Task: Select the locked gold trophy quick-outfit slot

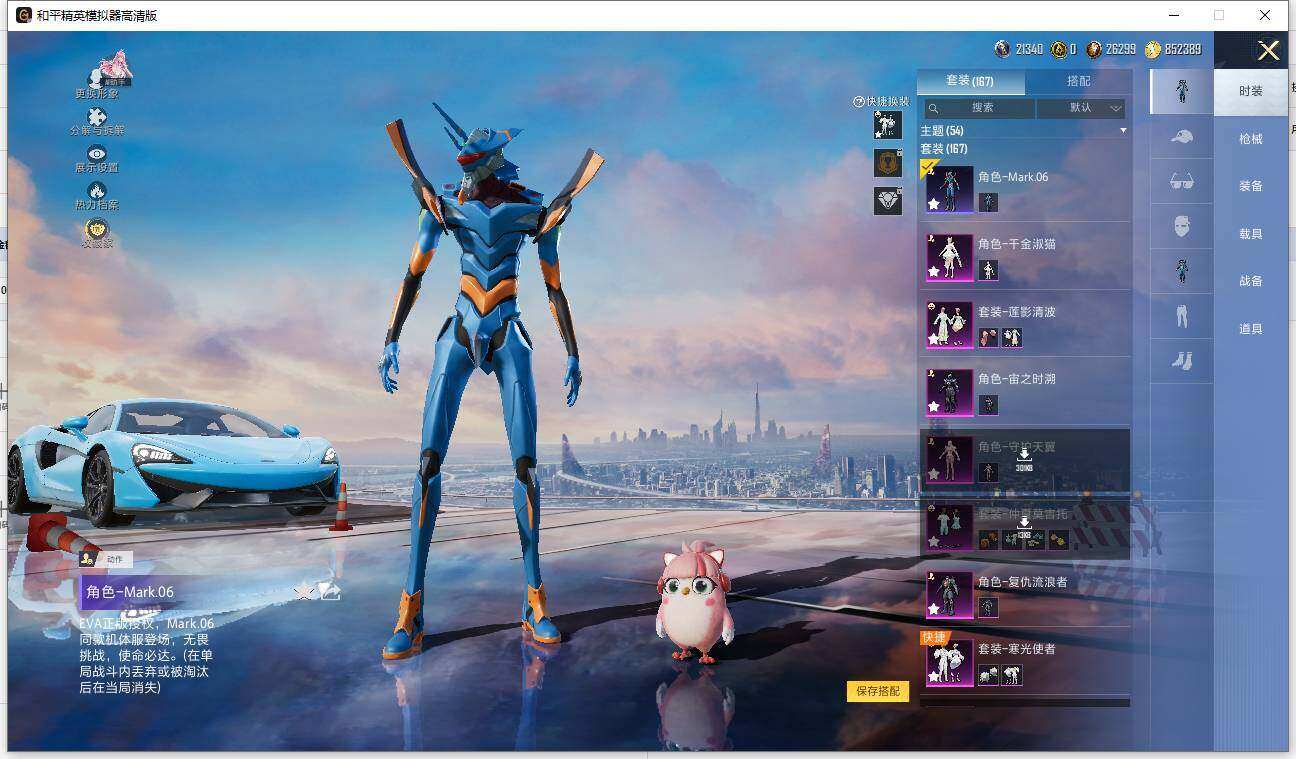Action: 888,163
